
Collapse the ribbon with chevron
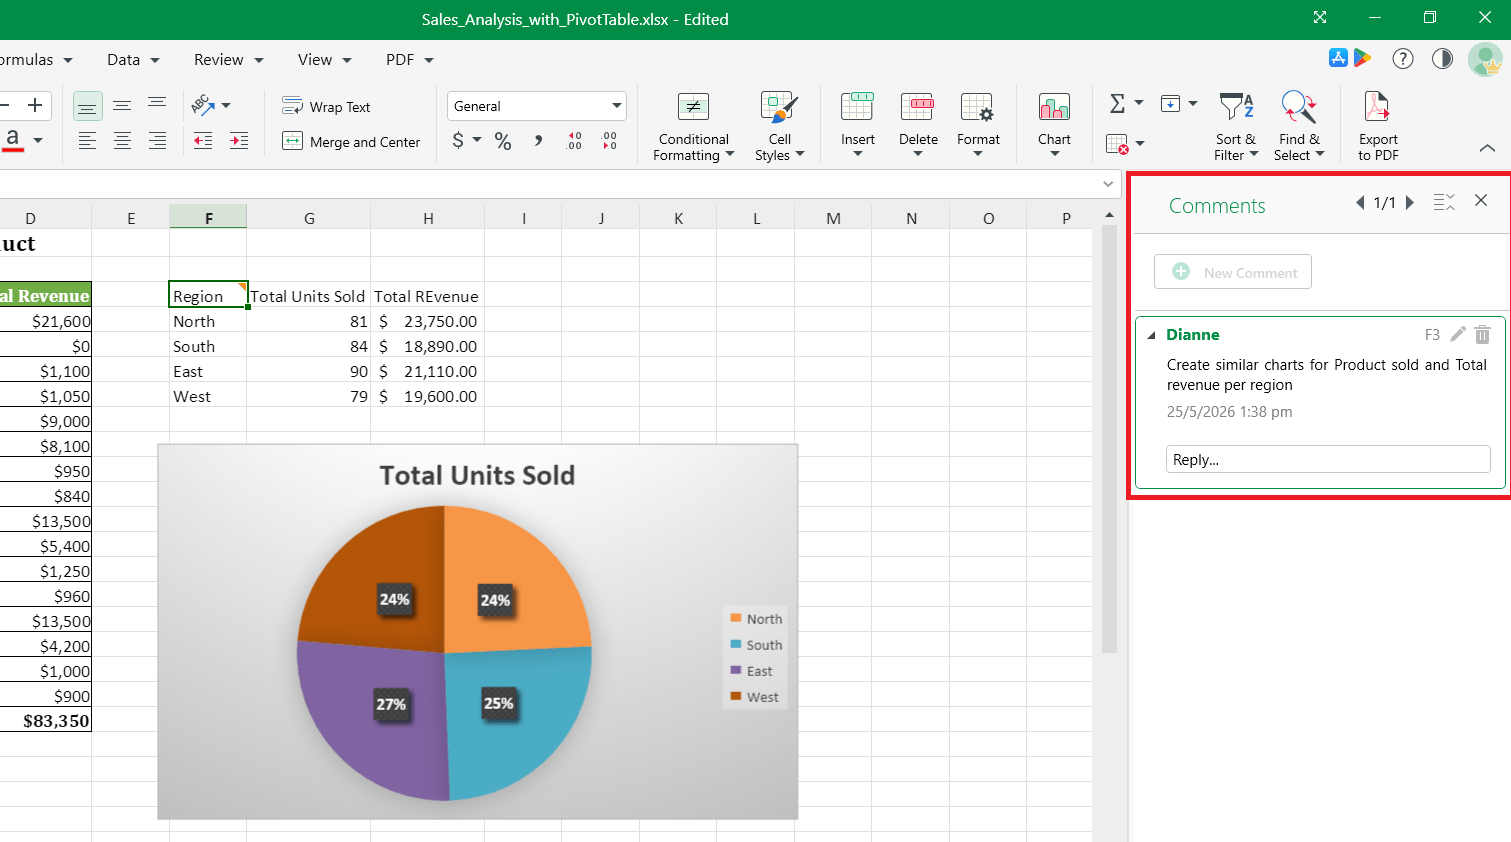point(1487,148)
